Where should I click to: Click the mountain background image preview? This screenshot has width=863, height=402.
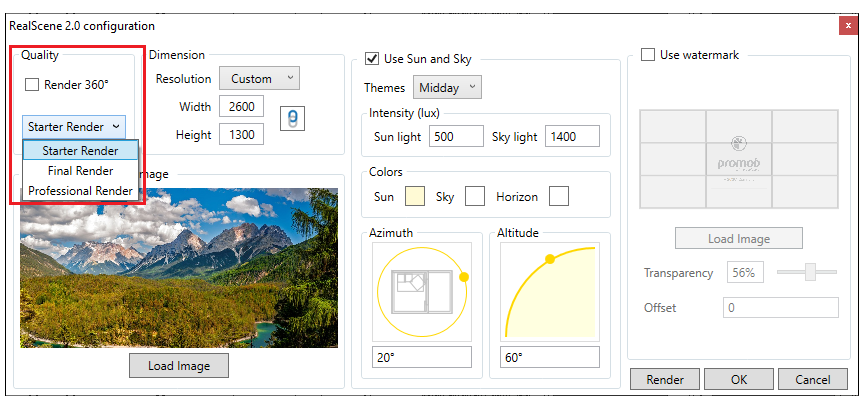(179, 268)
